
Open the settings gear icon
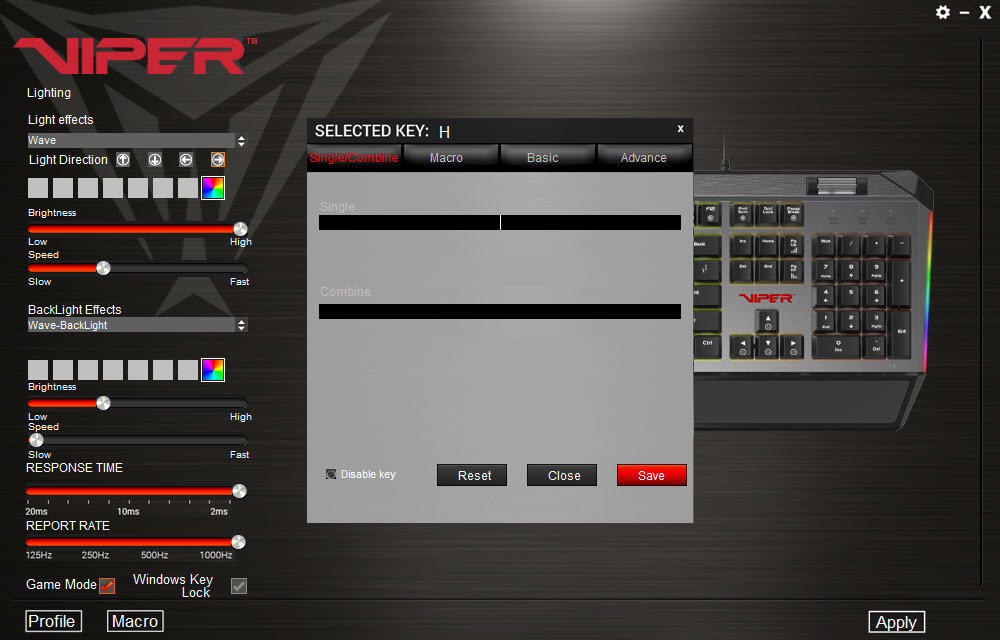coord(943,12)
